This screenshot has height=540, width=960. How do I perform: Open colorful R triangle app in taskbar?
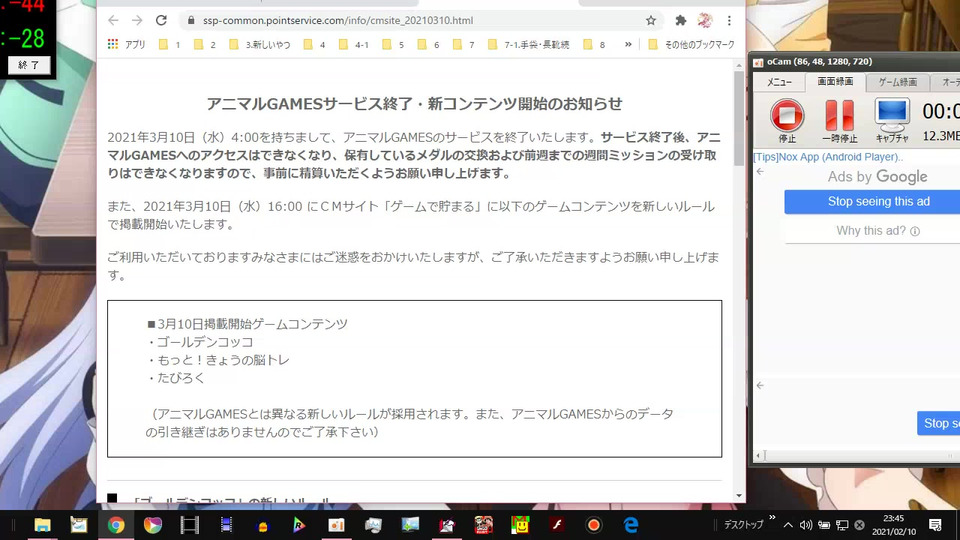[299, 525]
